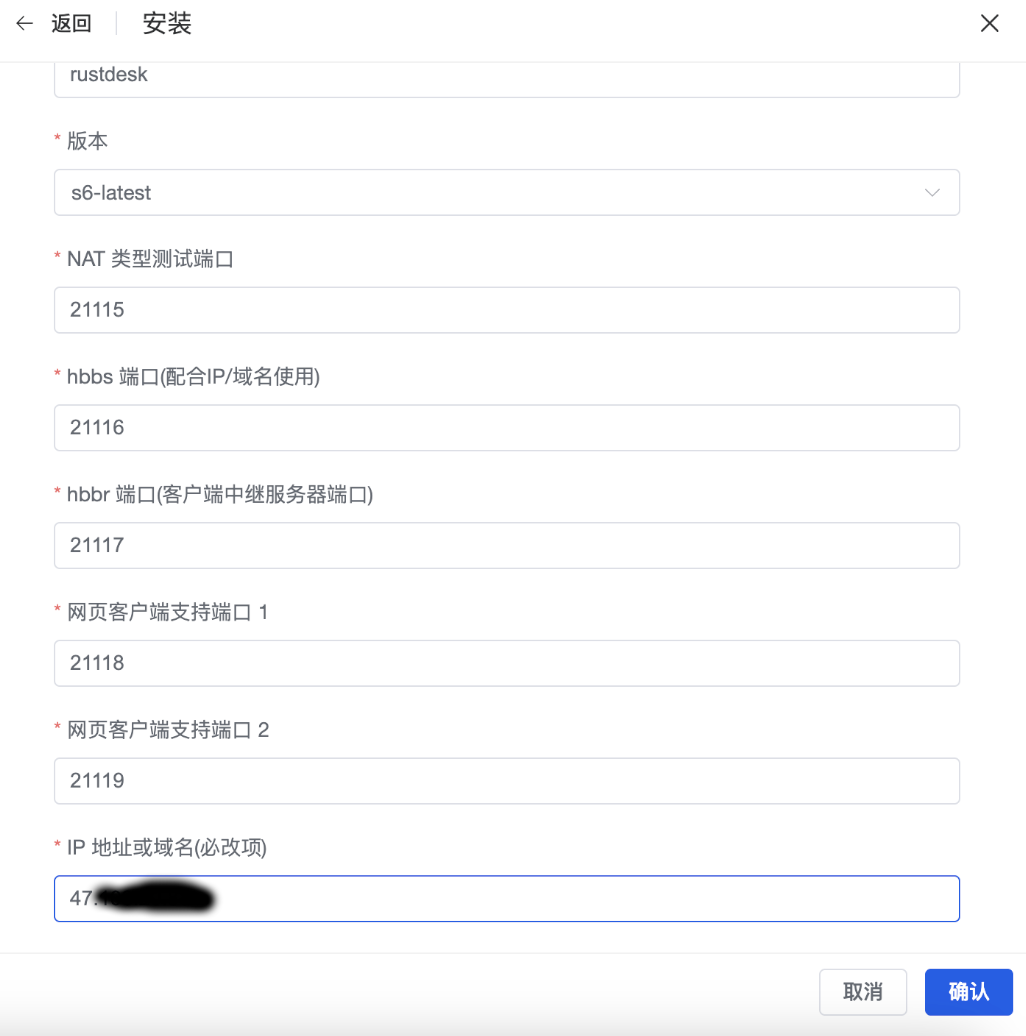Confirm installation with 确认 button
This screenshot has height=1036, width=1026.
969,992
